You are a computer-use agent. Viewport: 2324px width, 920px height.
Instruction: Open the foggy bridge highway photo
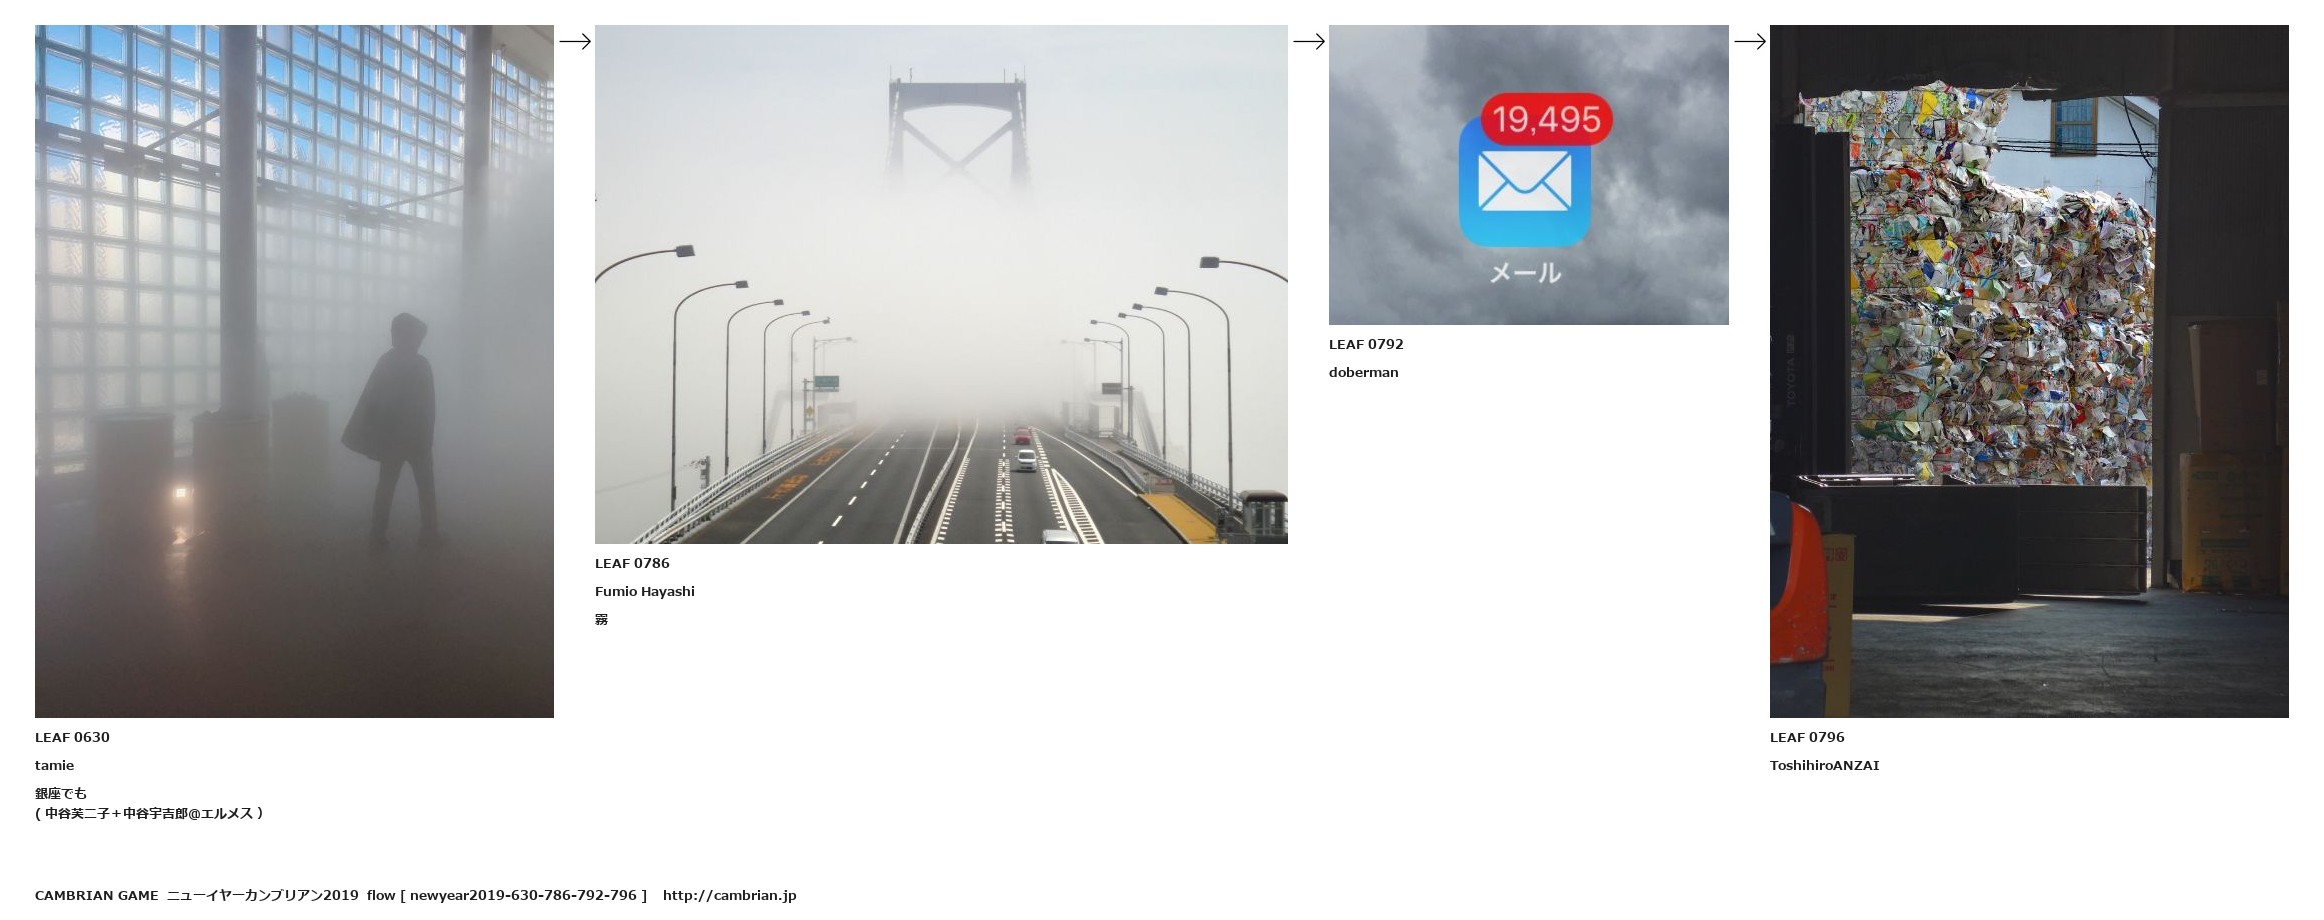coord(941,284)
